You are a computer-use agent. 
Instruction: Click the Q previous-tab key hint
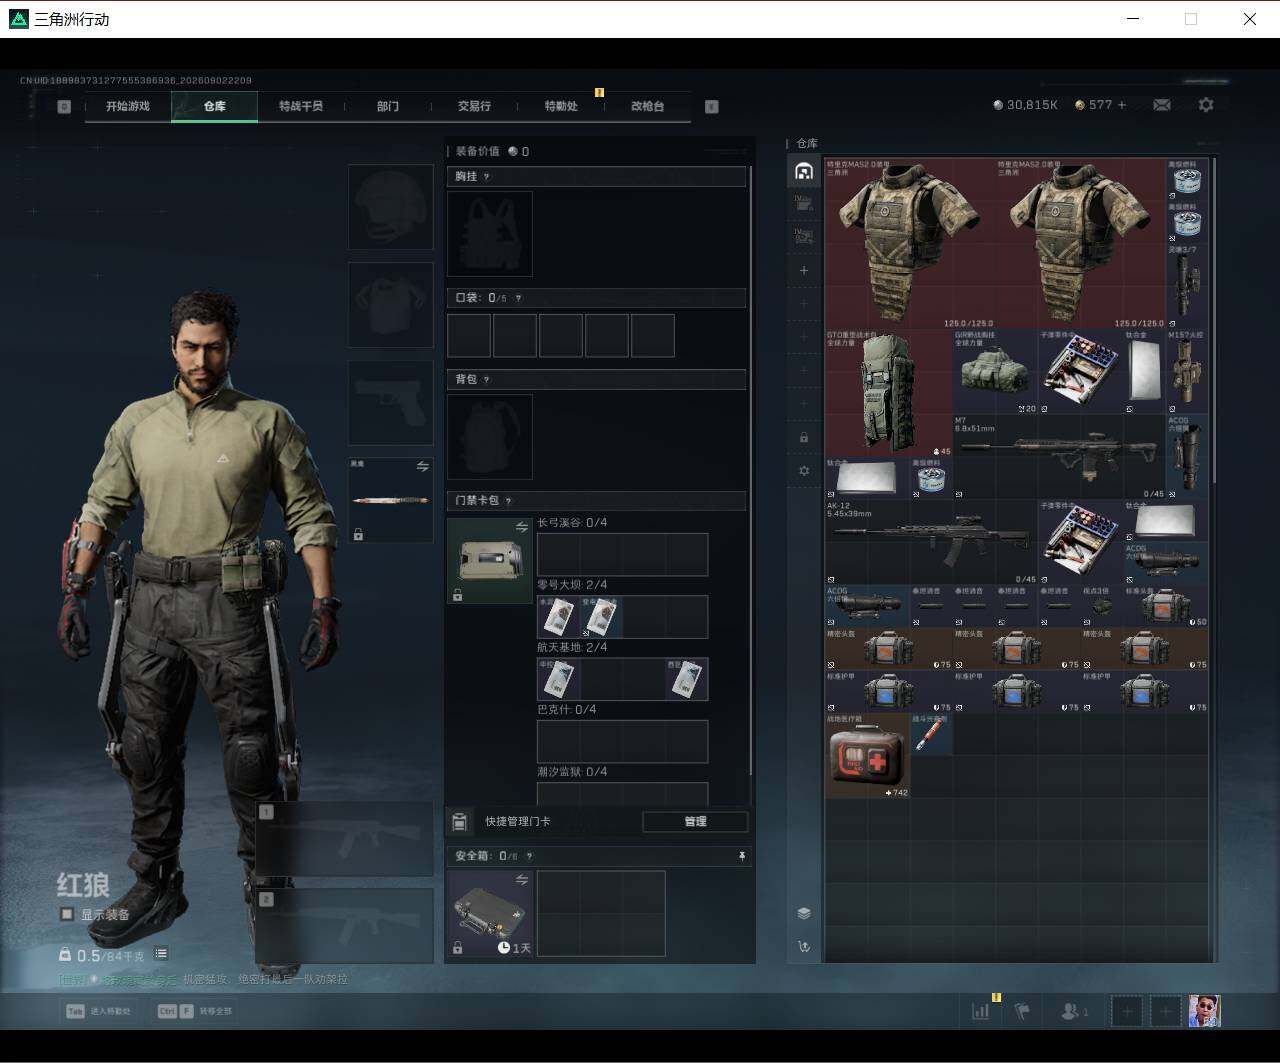pyautogui.click(x=64, y=106)
